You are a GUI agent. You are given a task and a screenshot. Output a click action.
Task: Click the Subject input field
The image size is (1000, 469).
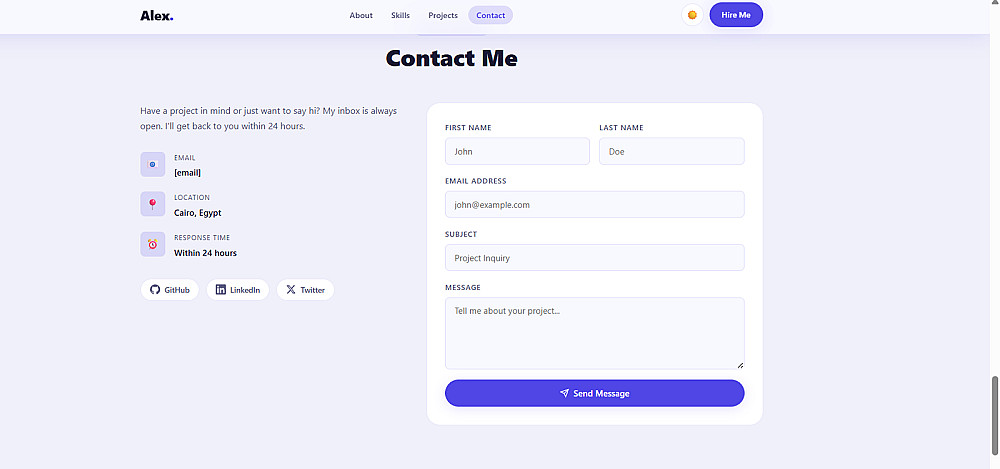[x=594, y=257]
